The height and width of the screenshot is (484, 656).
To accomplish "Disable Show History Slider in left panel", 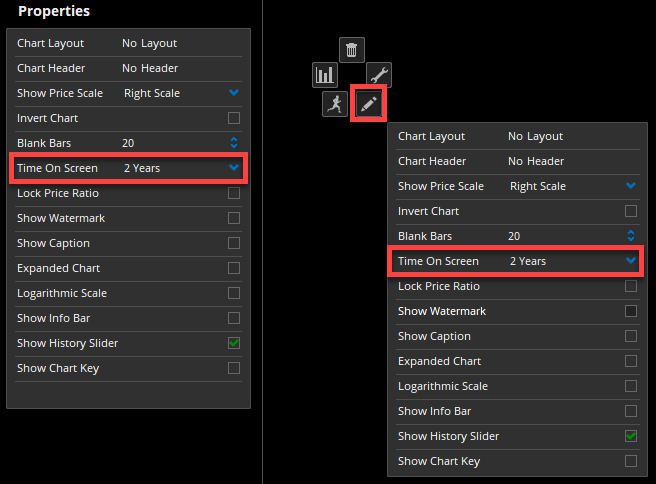I will [x=234, y=343].
